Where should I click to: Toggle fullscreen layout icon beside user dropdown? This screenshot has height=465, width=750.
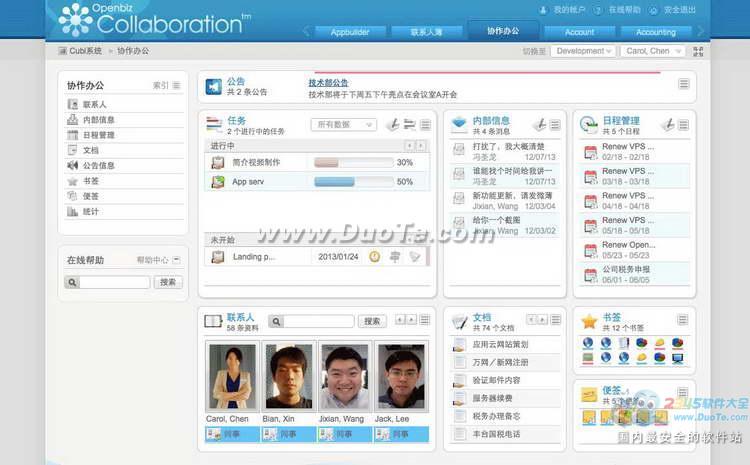[698, 51]
